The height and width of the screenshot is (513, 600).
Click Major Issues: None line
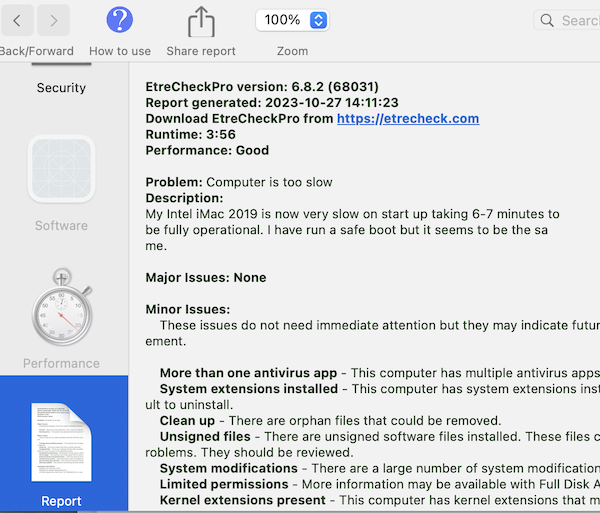[206, 277]
